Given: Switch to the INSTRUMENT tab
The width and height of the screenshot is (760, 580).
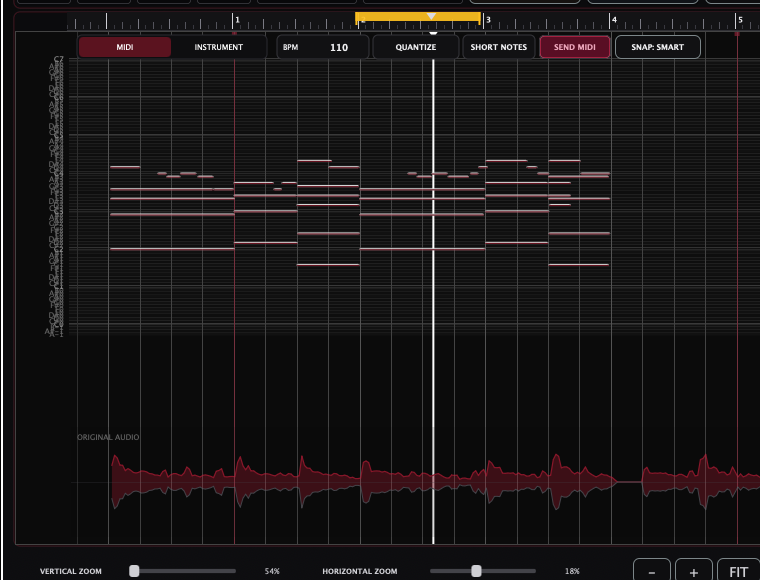Looking at the screenshot, I should pos(218,47).
